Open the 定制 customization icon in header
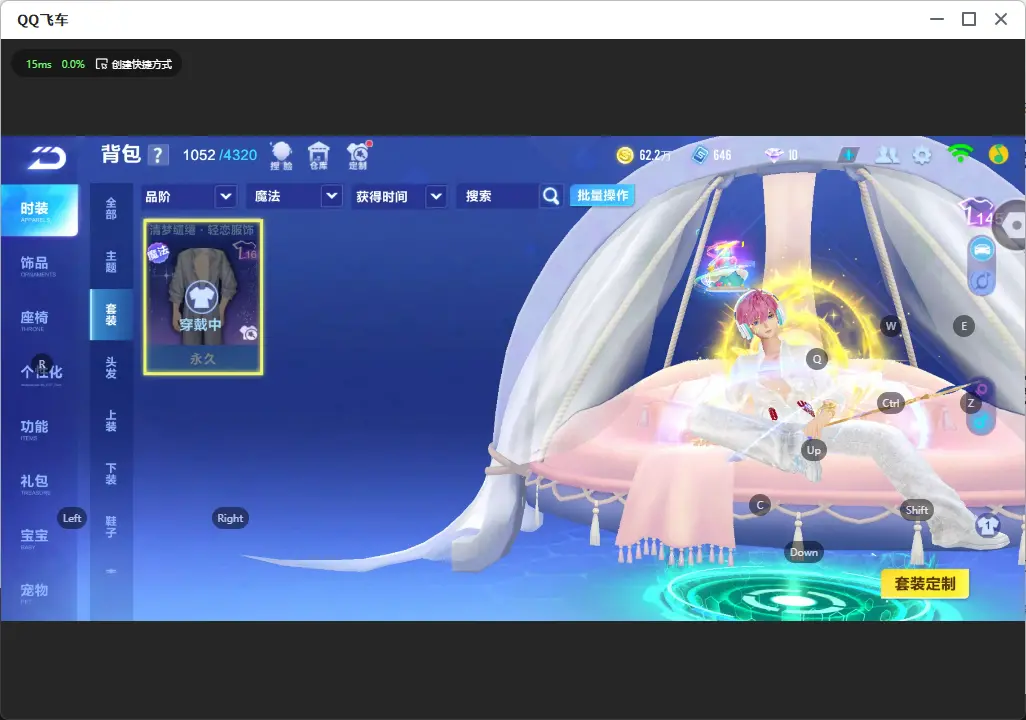Image resolution: width=1026 pixels, height=720 pixels. tap(358, 156)
